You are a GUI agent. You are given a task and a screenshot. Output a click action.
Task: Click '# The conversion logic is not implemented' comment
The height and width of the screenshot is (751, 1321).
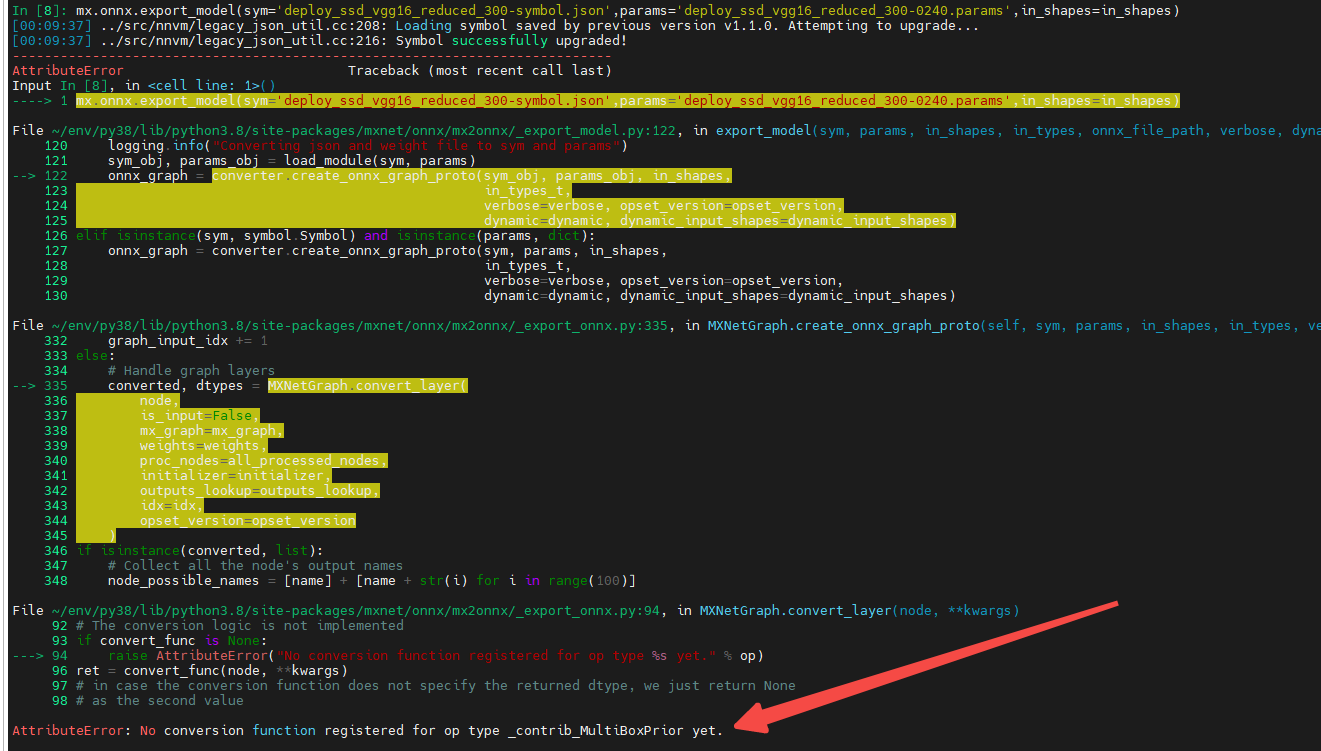[x=240, y=625]
